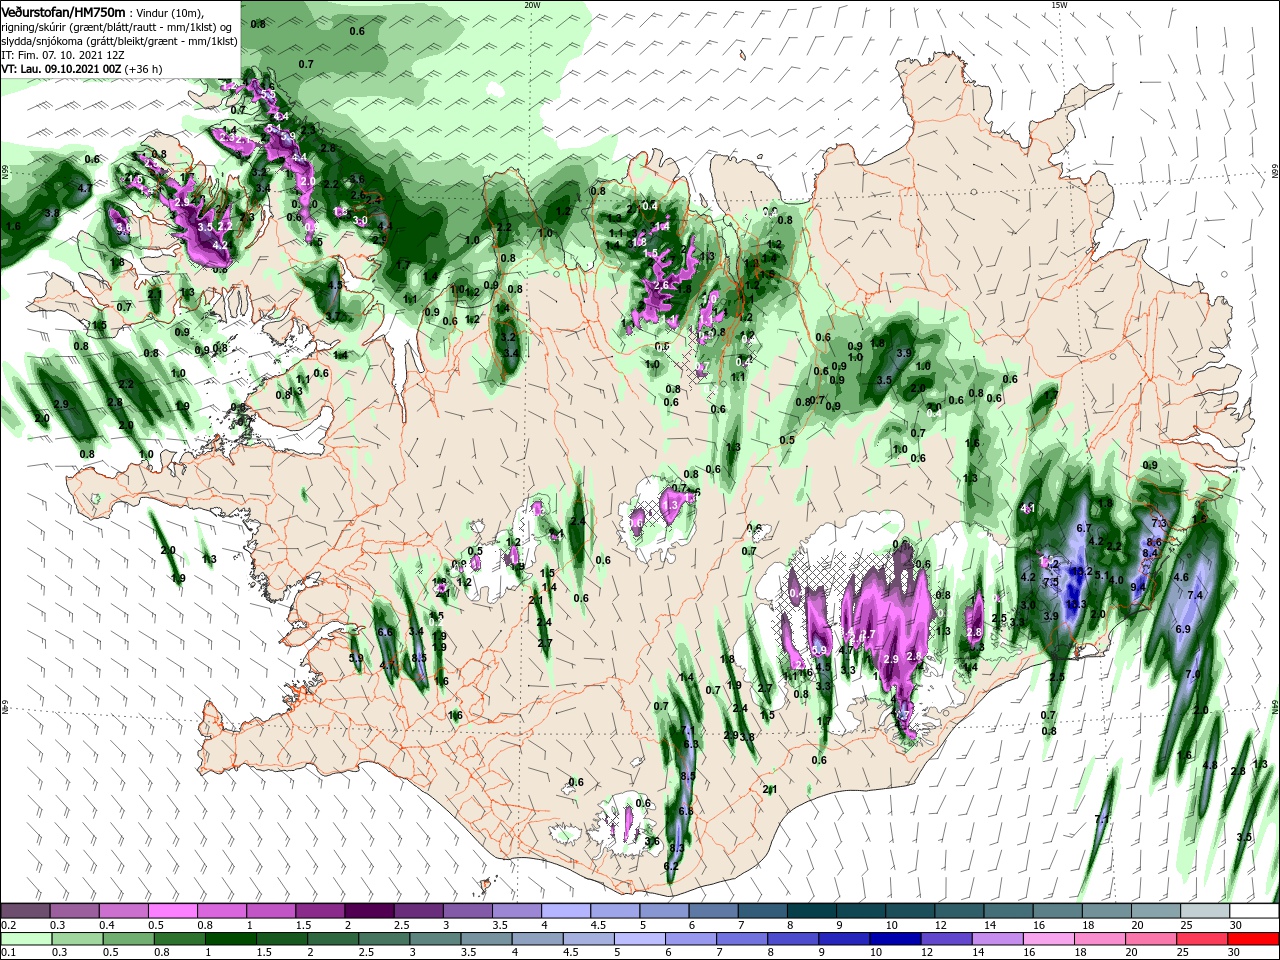
Task: Click the 'Vindur (10m)' label in the header
Action: pos(170,12)
